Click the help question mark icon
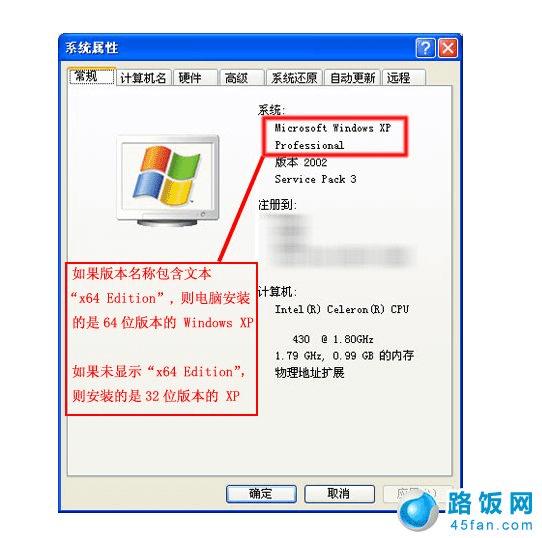 tap(425, 48)
